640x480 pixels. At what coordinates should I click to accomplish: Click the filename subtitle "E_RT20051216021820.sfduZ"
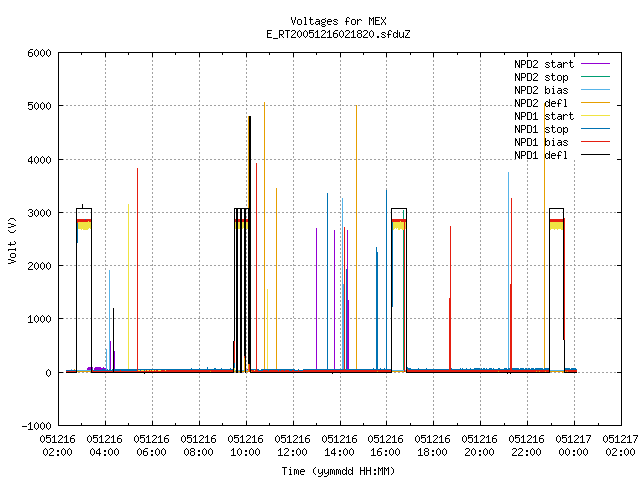coord(338,34)
